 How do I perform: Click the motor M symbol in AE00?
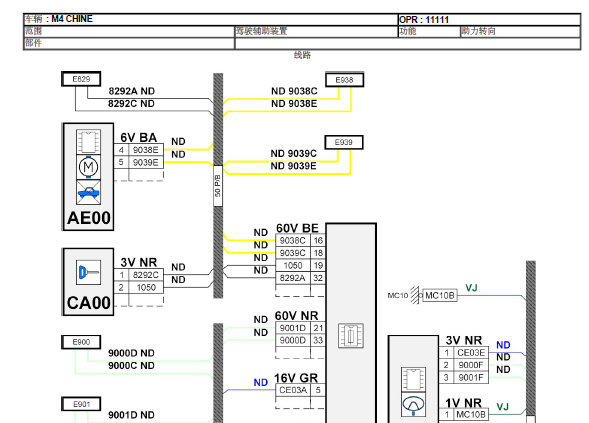pyautogui.click(x=88, y=167)
